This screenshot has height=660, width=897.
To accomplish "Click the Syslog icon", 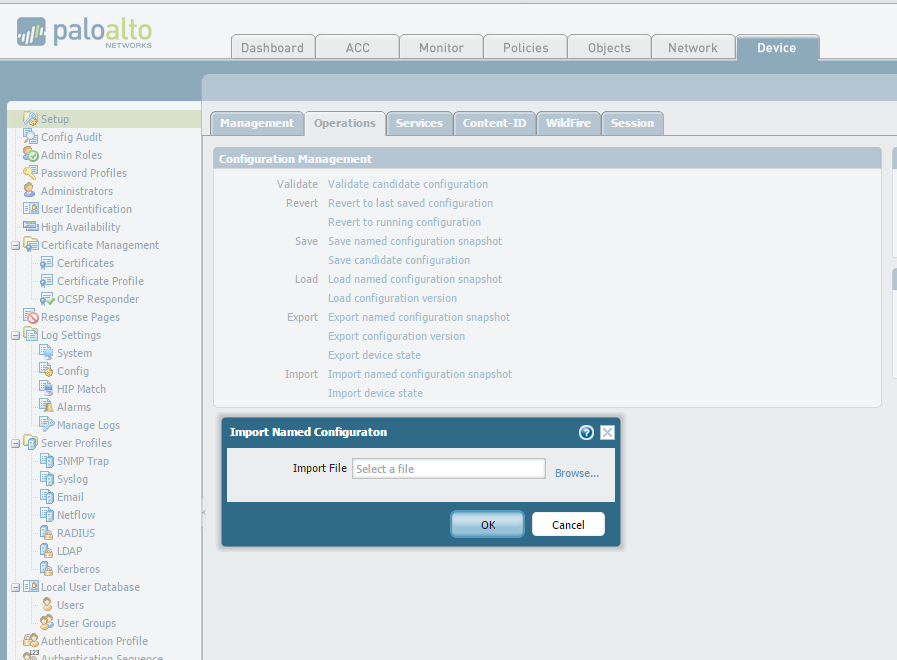I will [46, 478].
